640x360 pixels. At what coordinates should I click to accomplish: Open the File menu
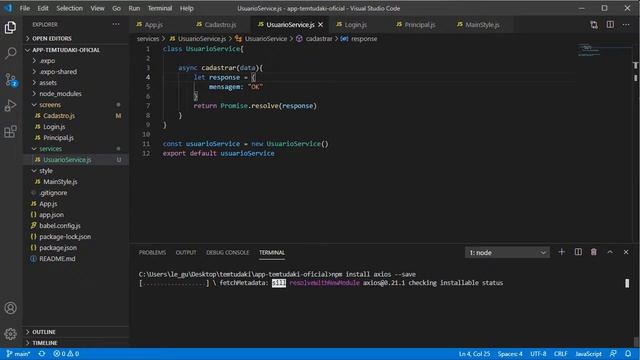click(24, 8)
